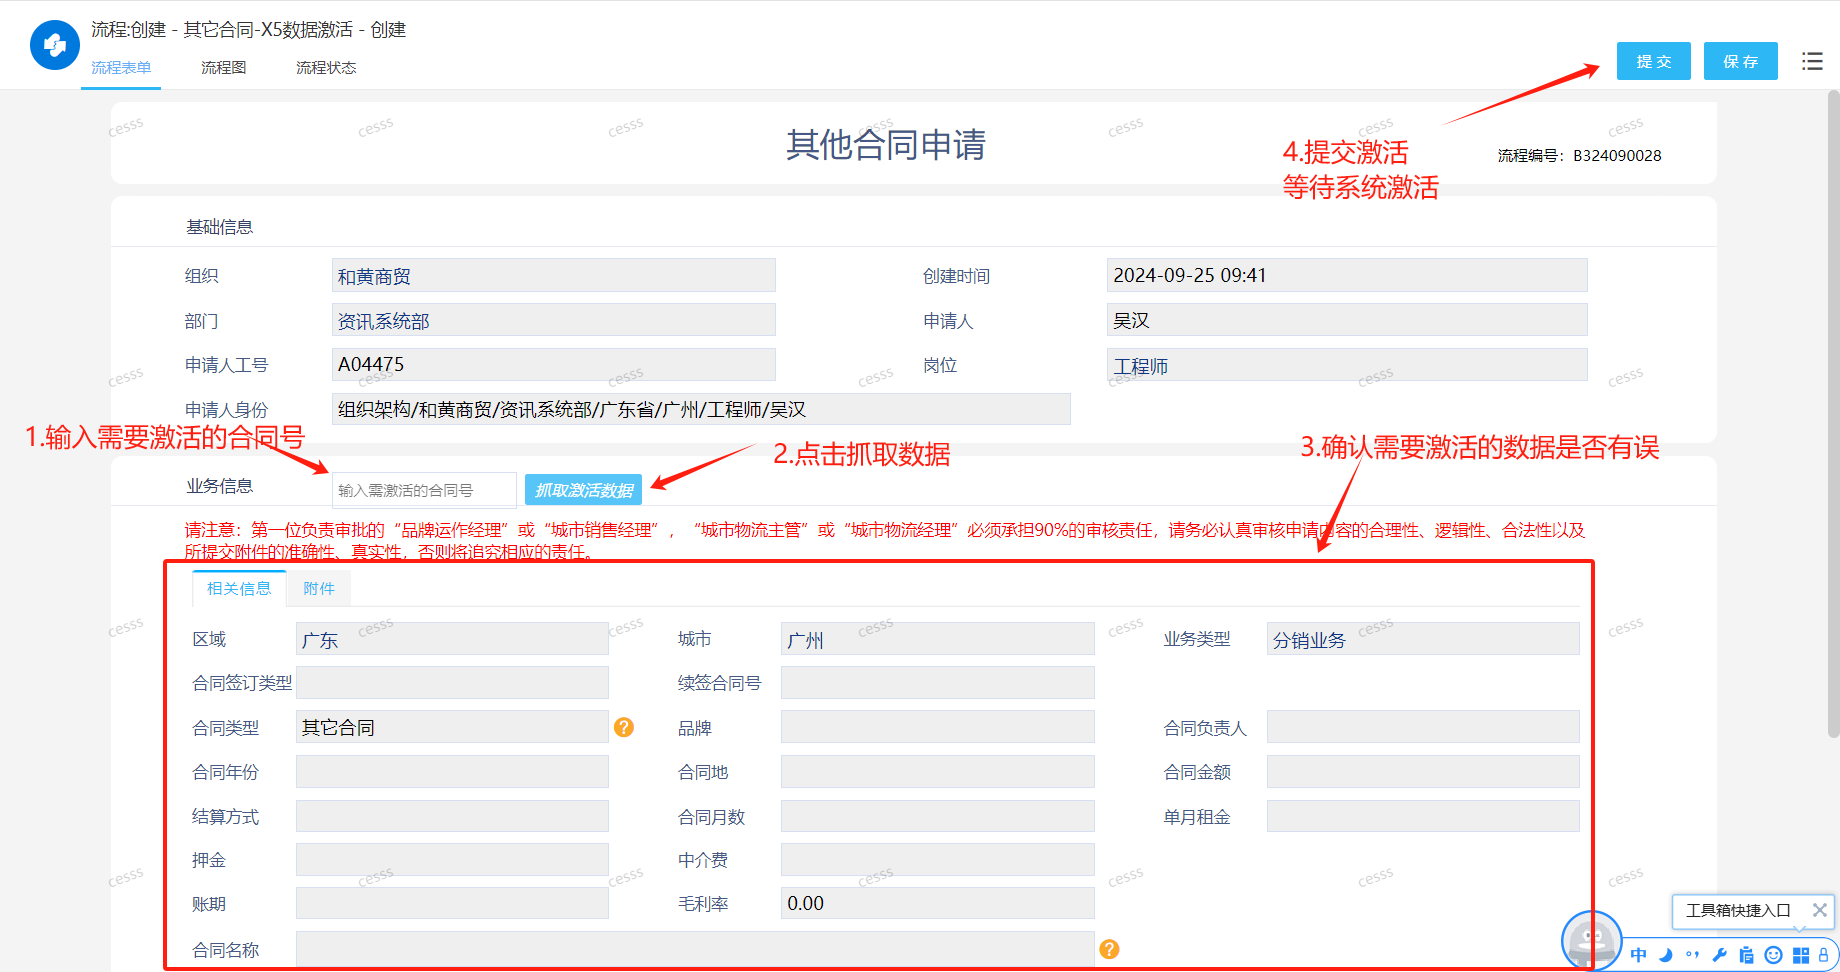Screen dimensions: 1840x972
Task: Click the 单月租金 field
Action: coord(1423,816)
